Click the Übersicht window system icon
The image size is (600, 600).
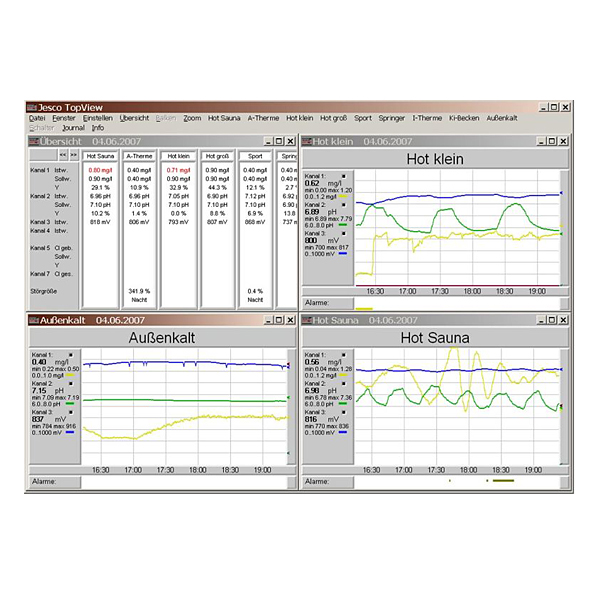[34, 142]
